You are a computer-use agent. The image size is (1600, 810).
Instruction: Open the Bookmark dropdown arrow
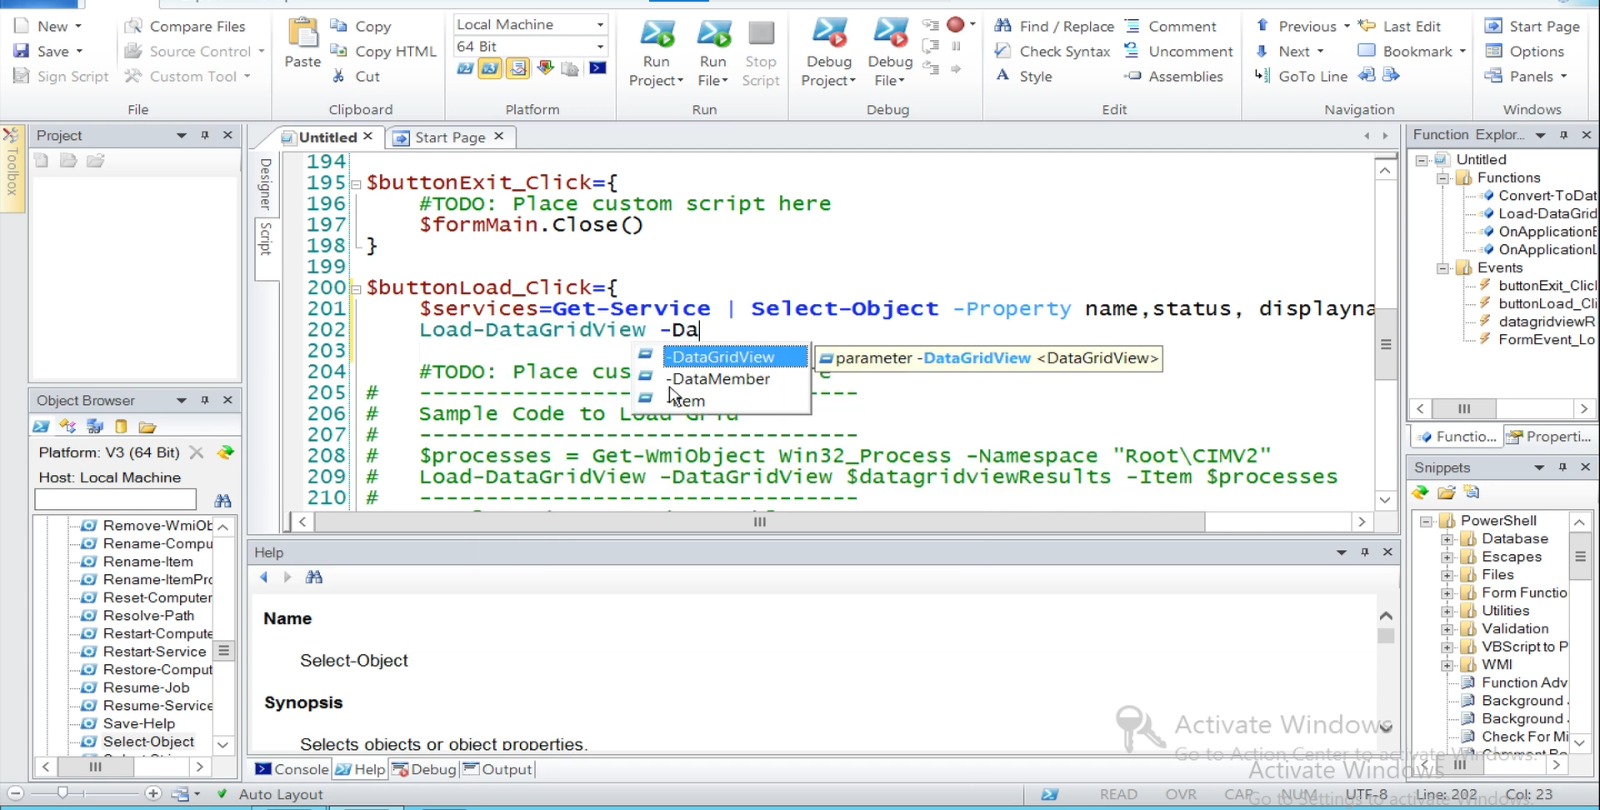(1462, 51)
